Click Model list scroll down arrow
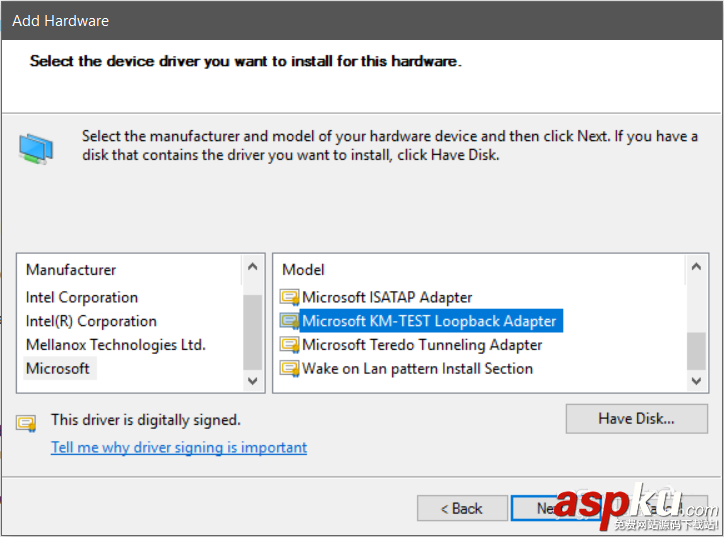 [696, 381]
